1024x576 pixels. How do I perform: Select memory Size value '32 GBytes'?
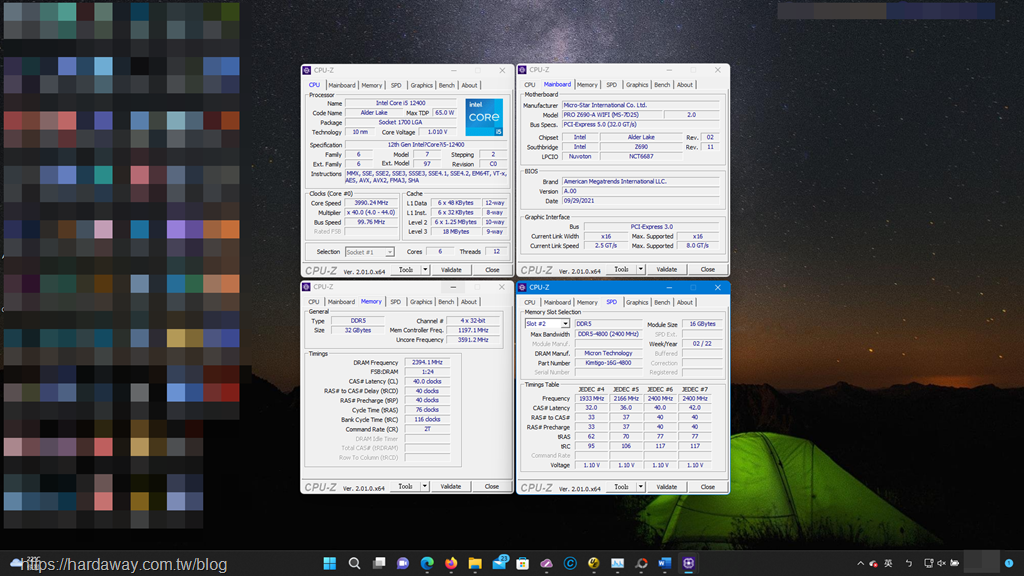coord(357,330)
